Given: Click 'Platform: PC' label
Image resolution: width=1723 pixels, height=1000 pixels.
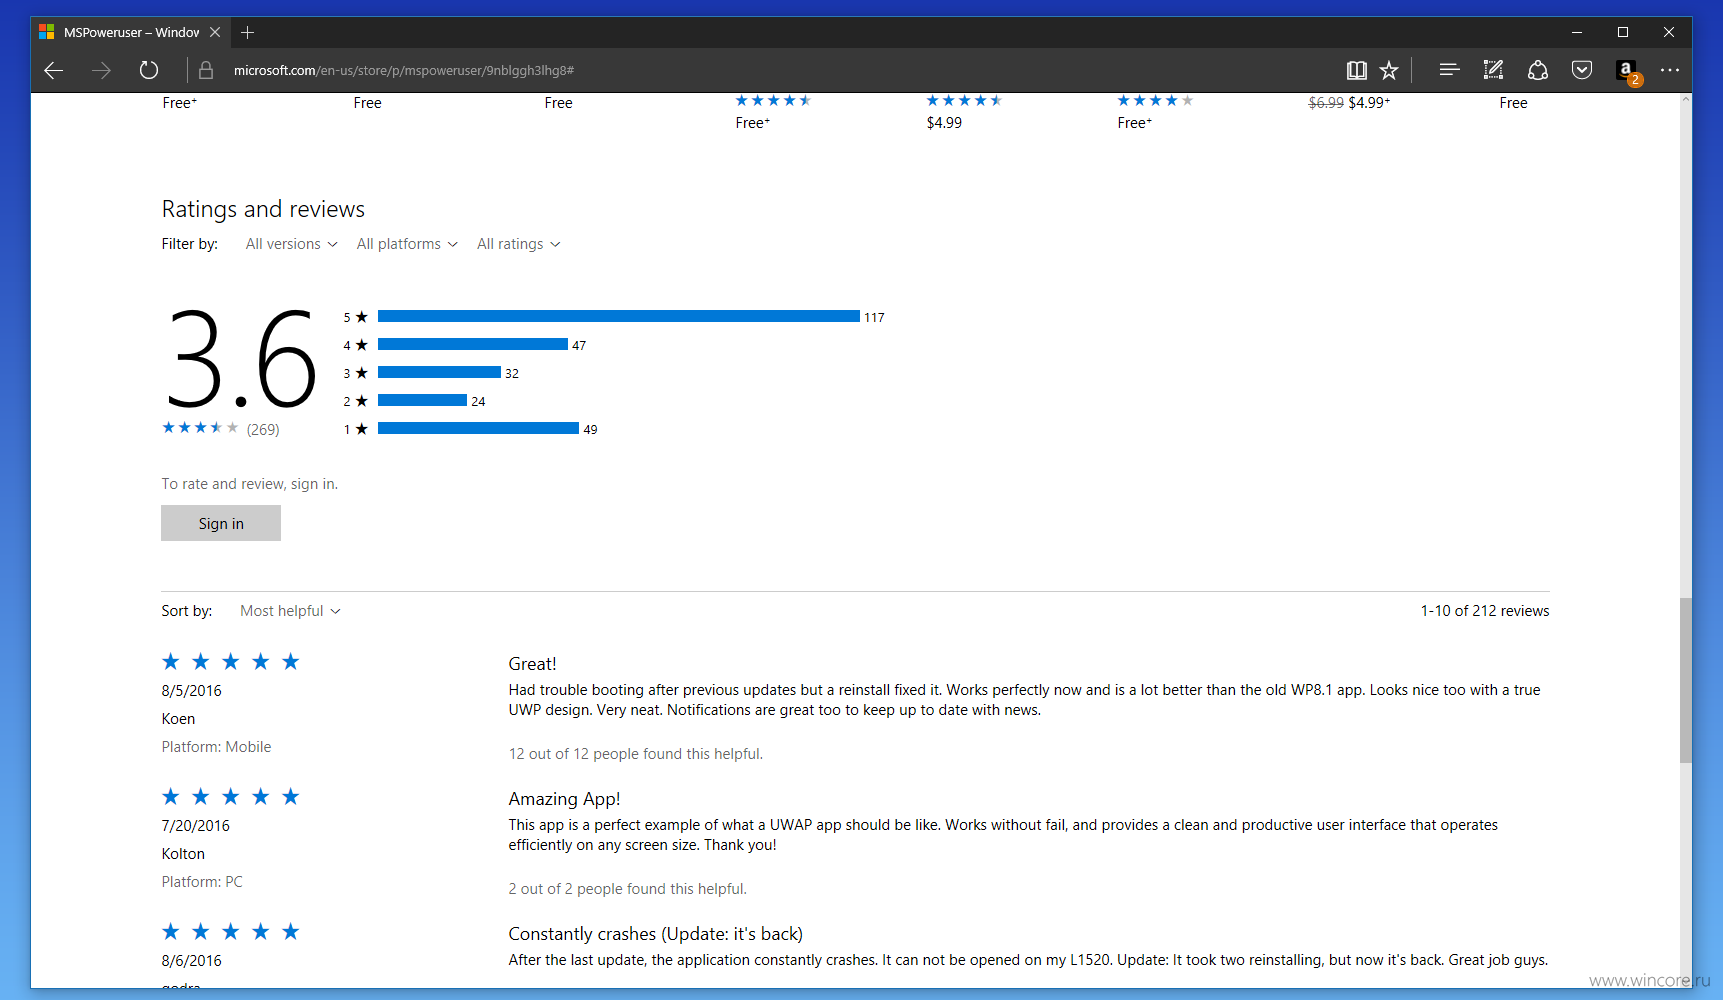Looking at the screenshot, I should coord(202,882).
